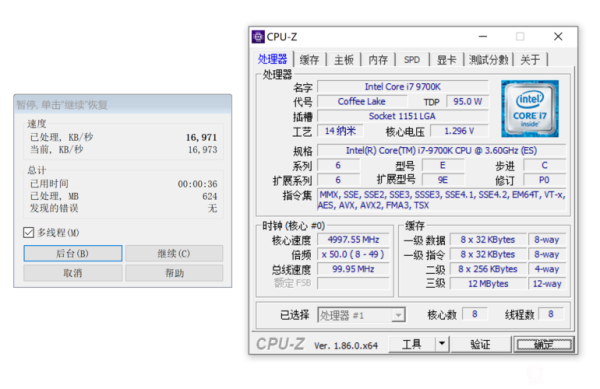Click the 型号 value E
The image size is (600, 389).
tap(443, 165)
